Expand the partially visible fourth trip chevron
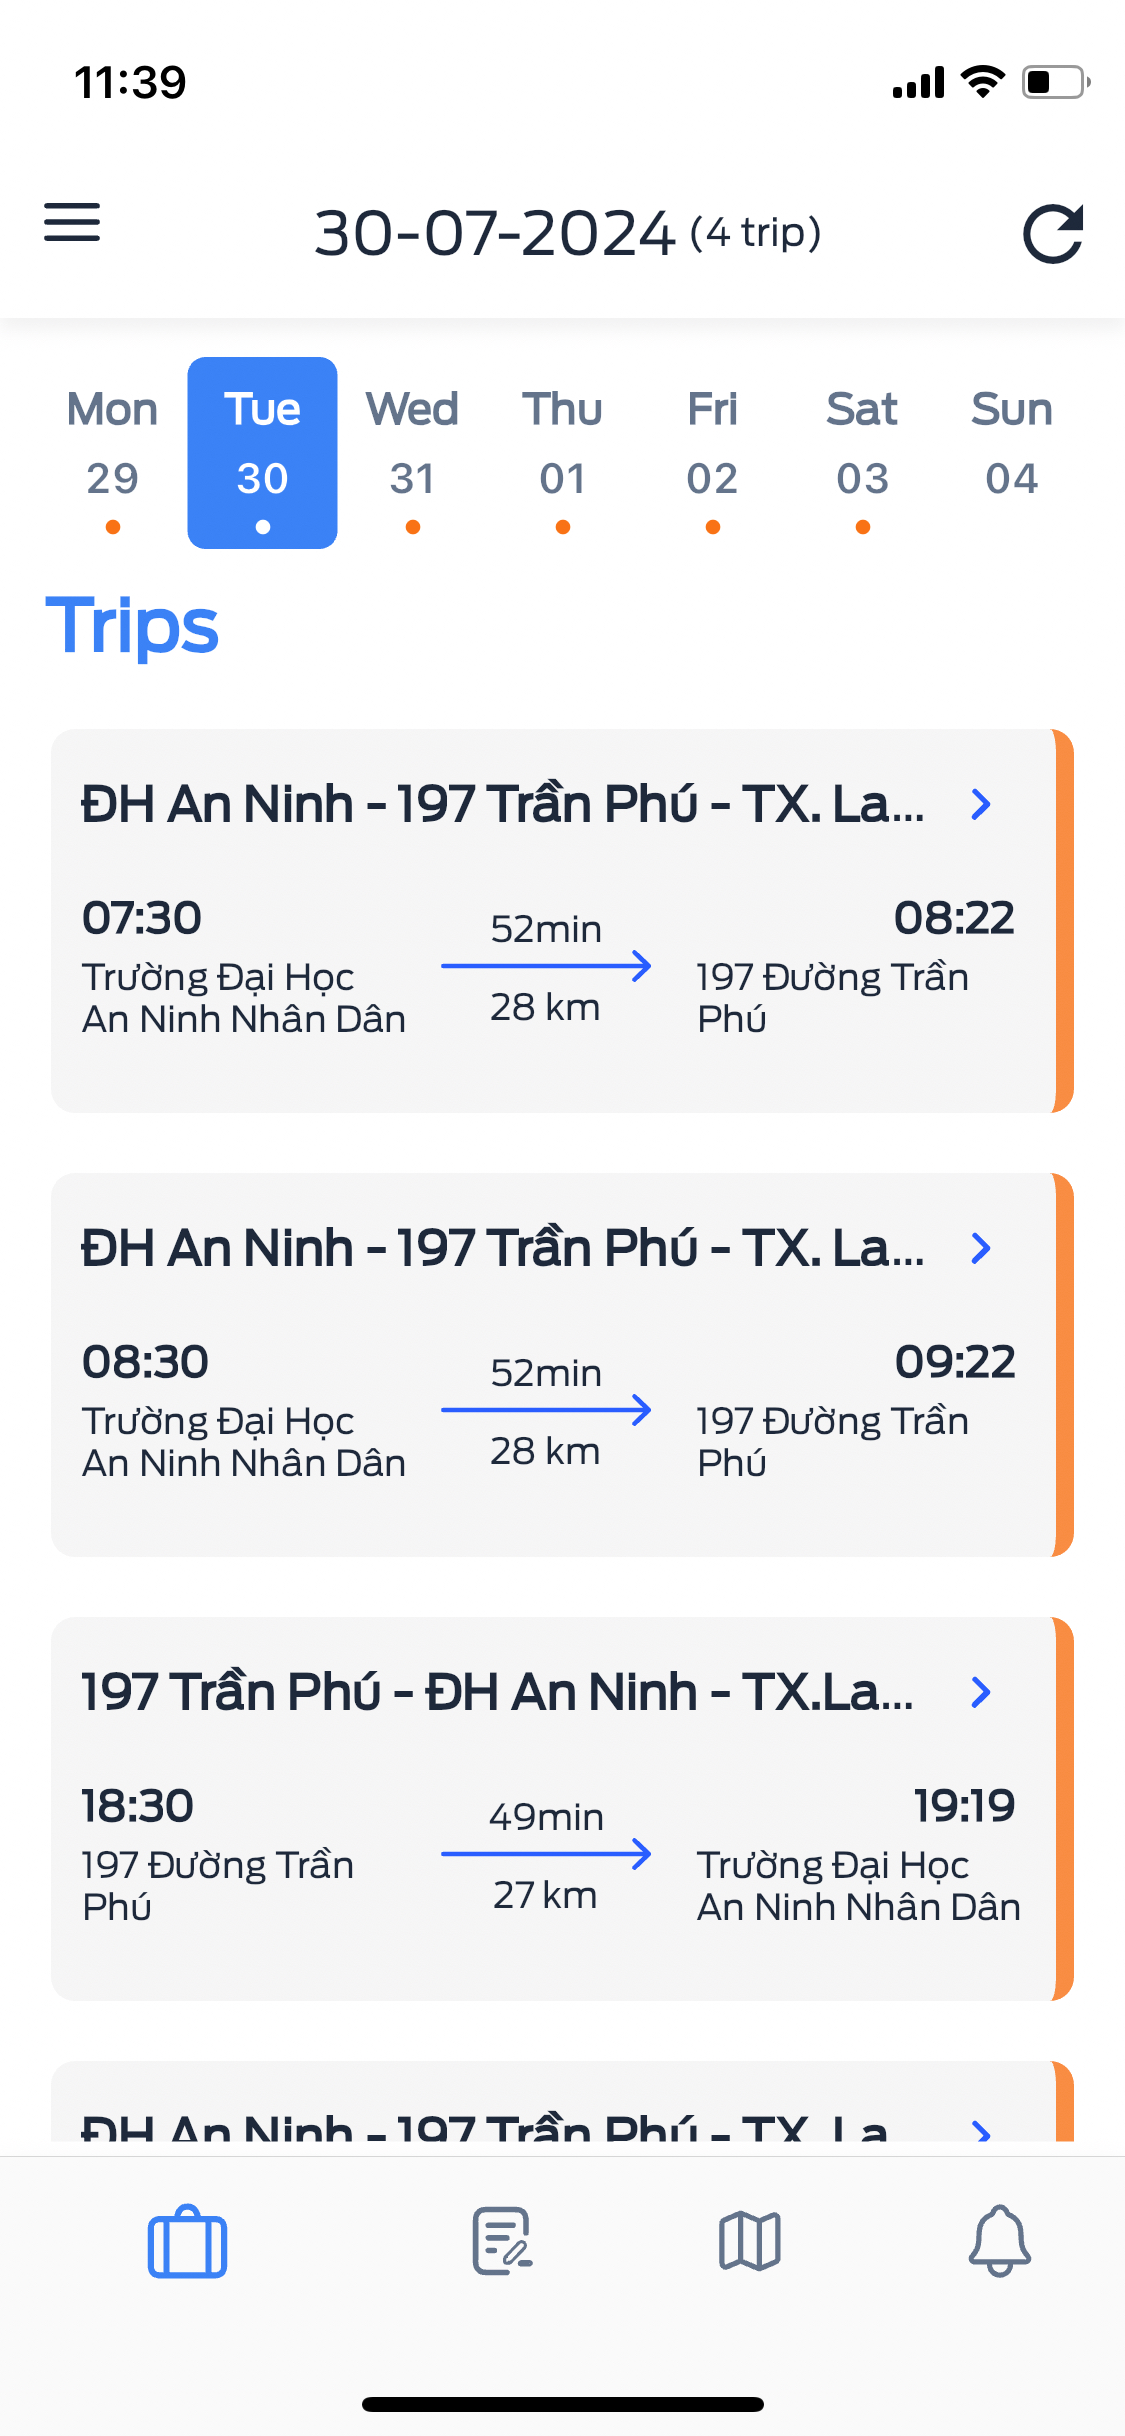This screenshot has width=1125, height=2436. pyautogui.click(x=982, y=2128)
